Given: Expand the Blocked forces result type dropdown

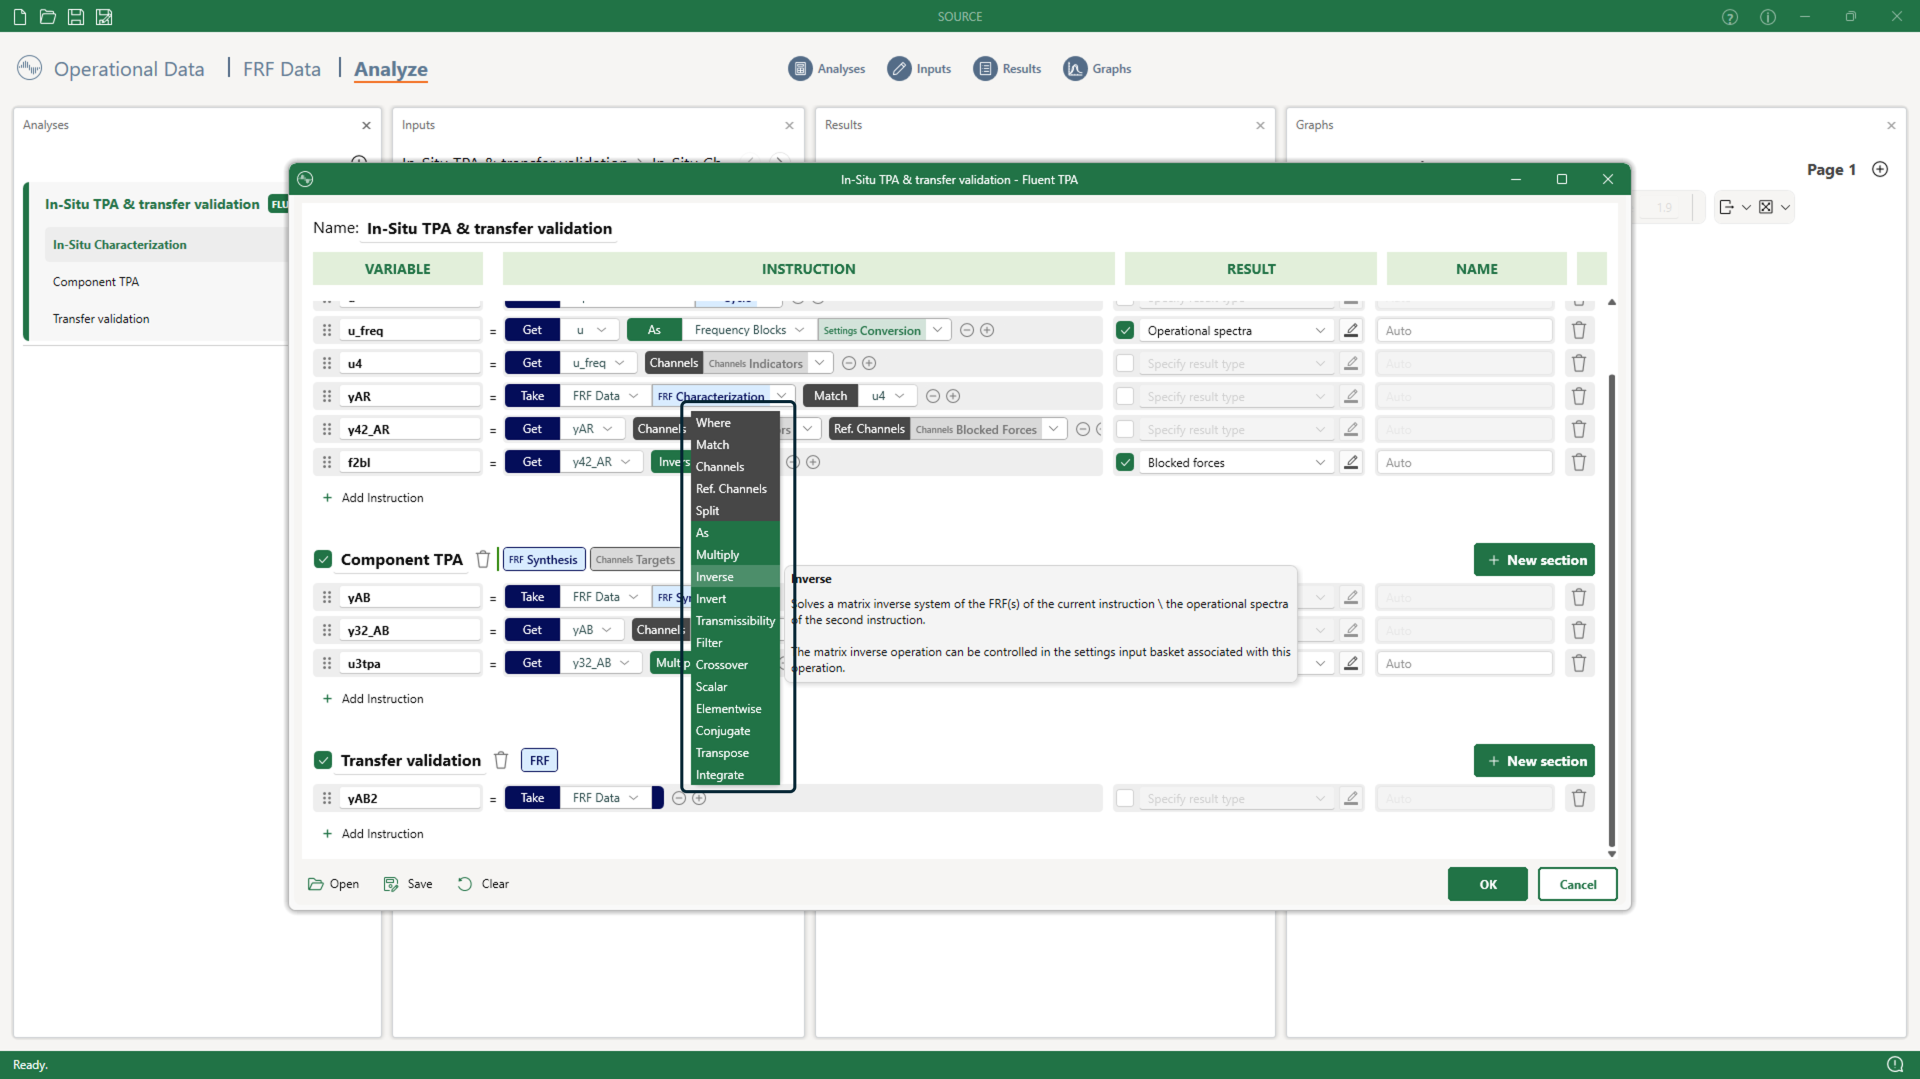Looking at the screenshot, I should click(1320, 463).
